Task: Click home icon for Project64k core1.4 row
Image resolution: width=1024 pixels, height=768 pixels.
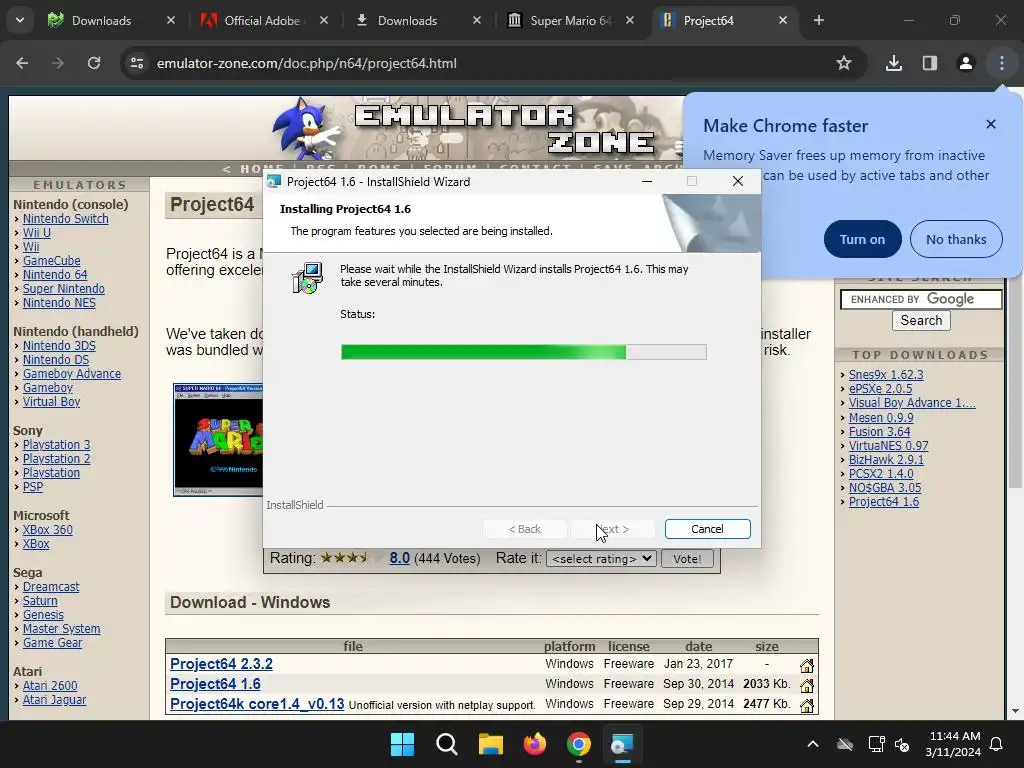Action: click(x=807, y=706)
